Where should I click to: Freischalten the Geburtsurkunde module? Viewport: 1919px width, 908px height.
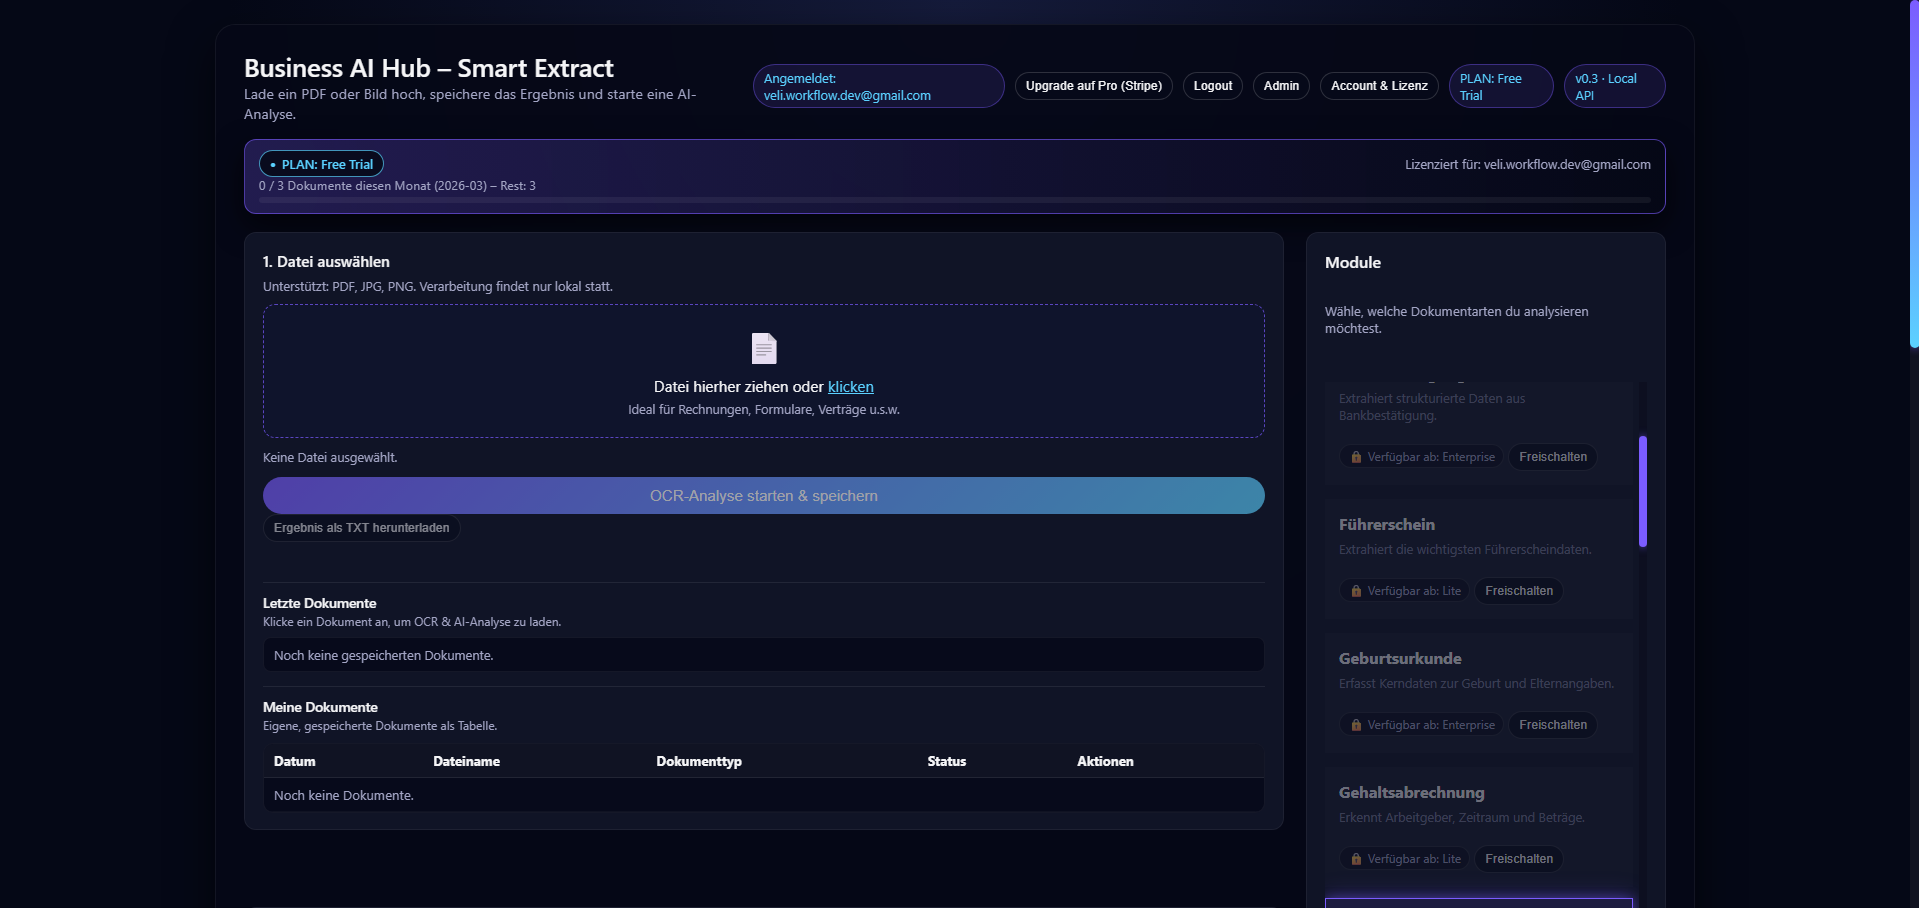pyautogui.click(x=1552, y=725)
